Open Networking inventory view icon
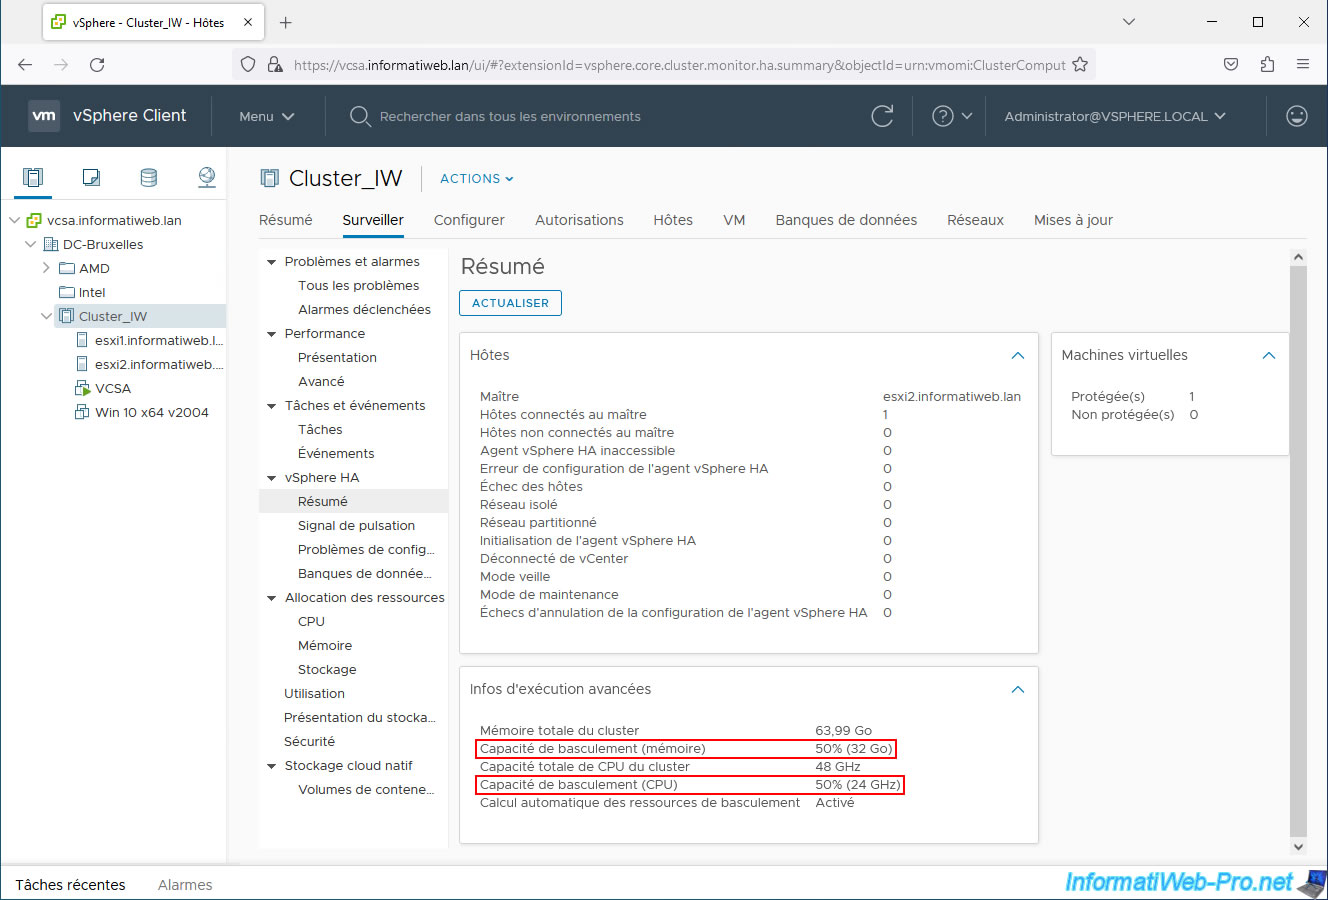The height and width of the screenshot is (900, 1328). tap(207, 178)
